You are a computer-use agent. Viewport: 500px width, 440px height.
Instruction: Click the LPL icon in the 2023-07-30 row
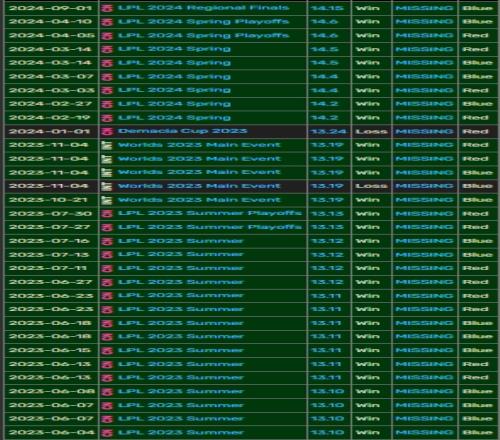point(107,214)
